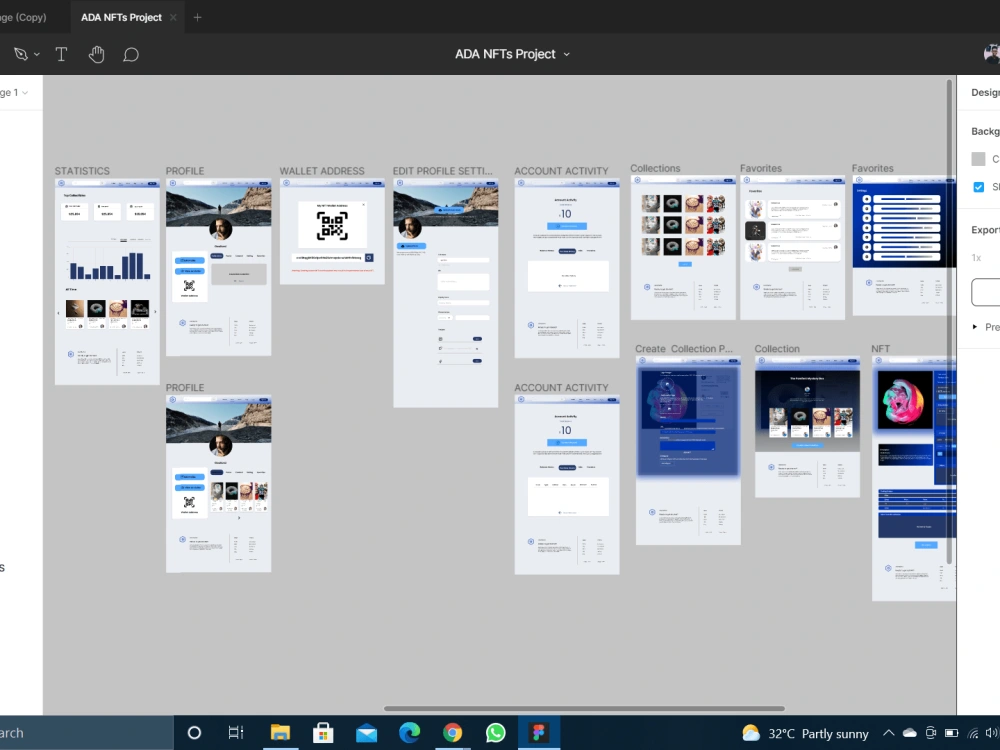This screenshot has height=750, width=1000.
Task: Click the OneDrive cloud tray icon
Action: [x=909, y=733]
